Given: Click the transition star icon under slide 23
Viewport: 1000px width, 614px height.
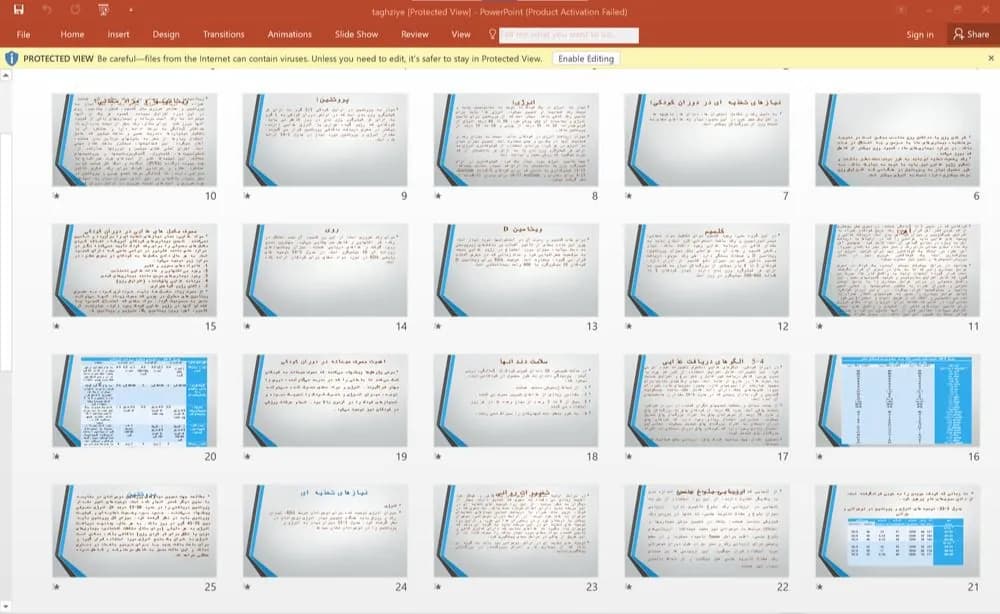Looking at the screenshot, I should (x=438, y=587).
